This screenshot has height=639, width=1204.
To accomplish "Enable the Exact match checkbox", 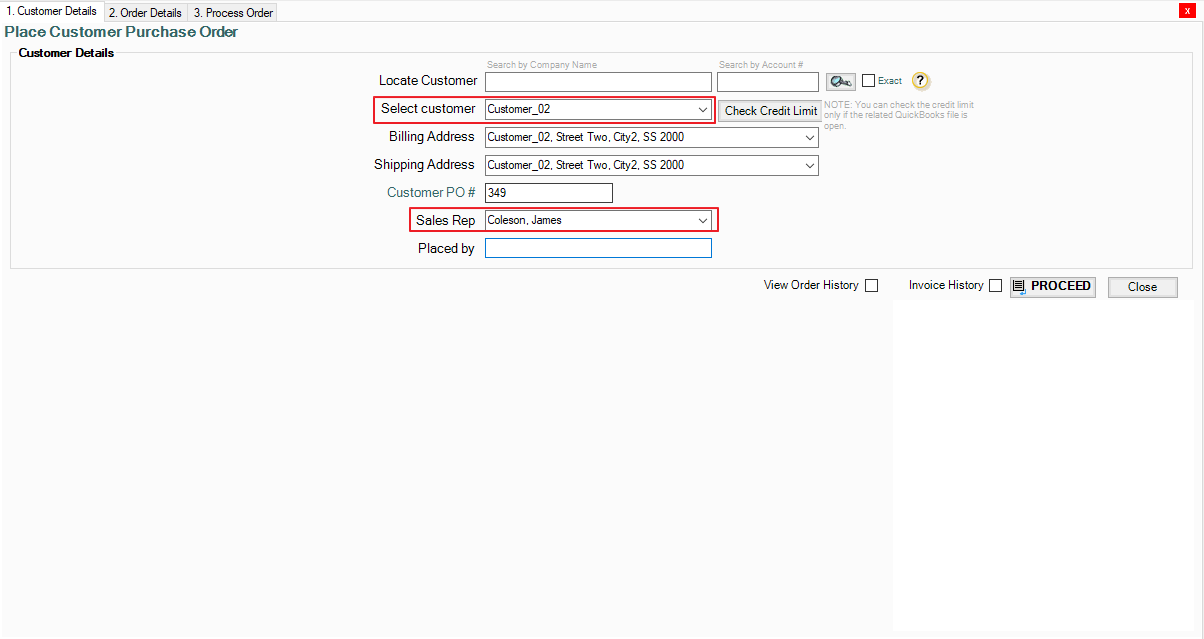I will pos(868,81).
